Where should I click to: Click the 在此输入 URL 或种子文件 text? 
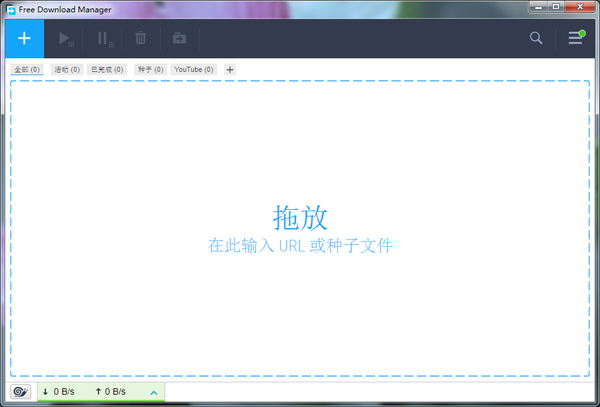[x=300, y=246]
